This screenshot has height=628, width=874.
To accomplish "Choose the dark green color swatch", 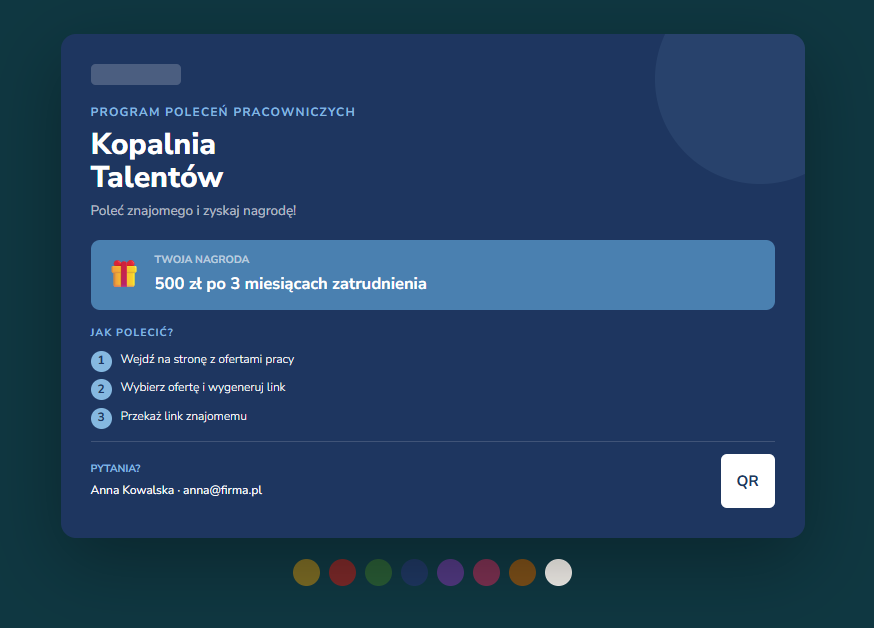I will [x=378, y=572].
